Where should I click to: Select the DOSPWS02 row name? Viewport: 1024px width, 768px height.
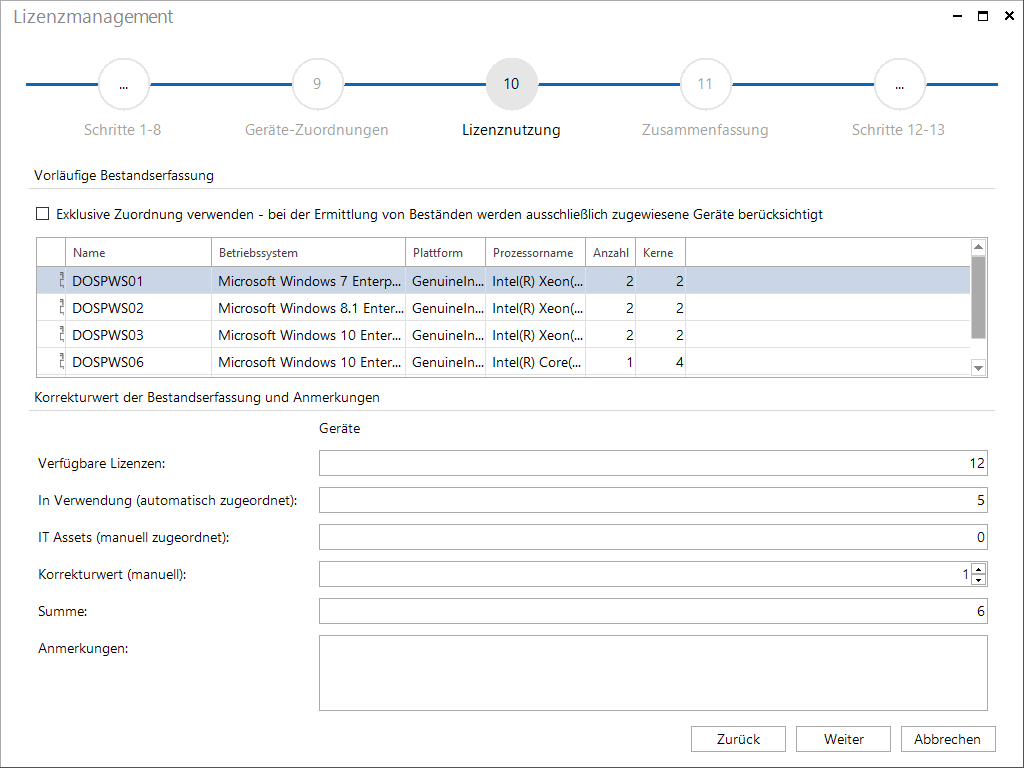tap(108, 308)
